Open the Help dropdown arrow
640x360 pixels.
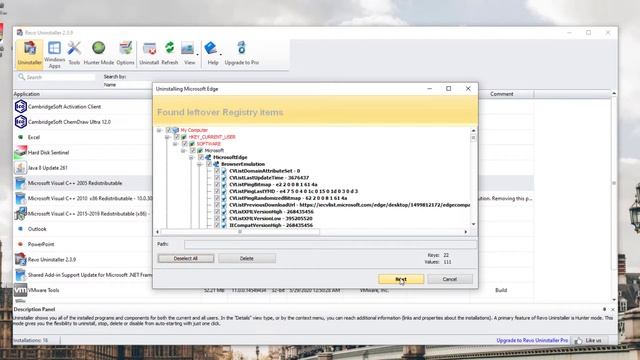click(221, 55)
